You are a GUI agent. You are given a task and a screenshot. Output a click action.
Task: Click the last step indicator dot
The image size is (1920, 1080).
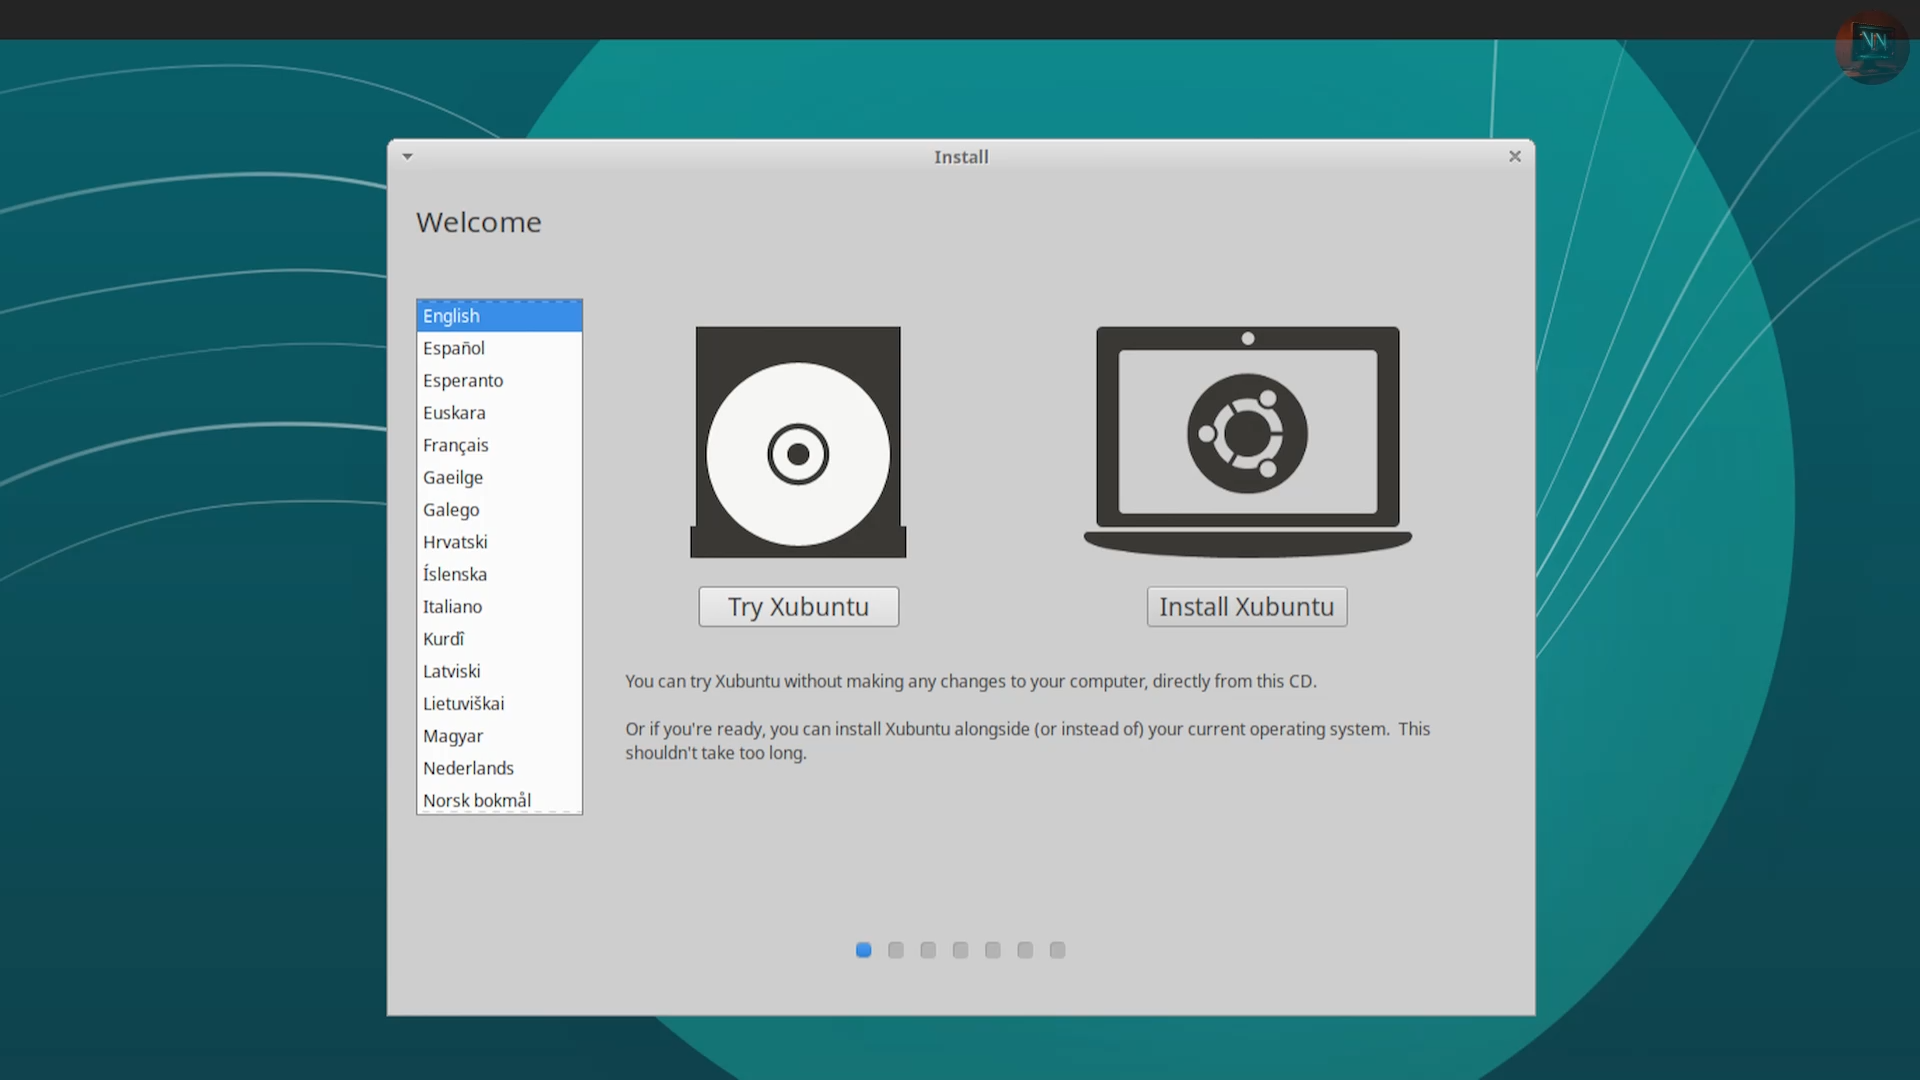tap(1057, 950)
